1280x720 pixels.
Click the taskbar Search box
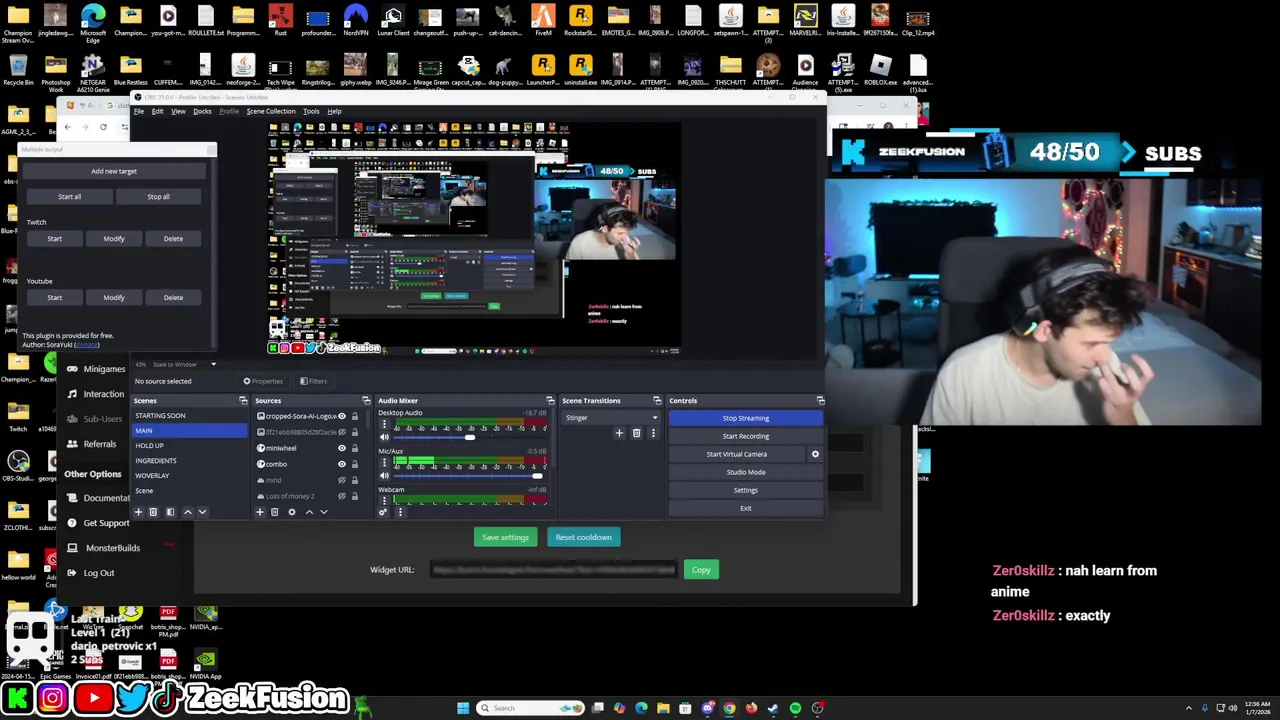tap(530, 708)
